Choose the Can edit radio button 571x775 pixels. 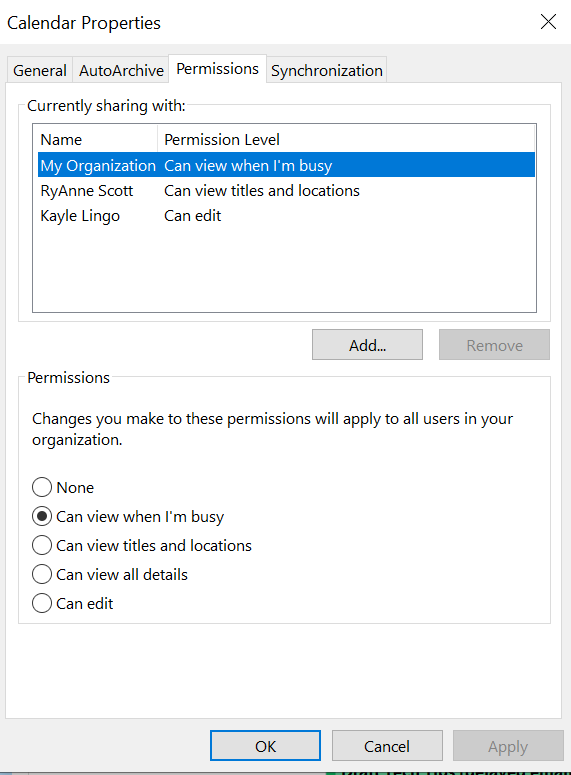coord(42,603)
